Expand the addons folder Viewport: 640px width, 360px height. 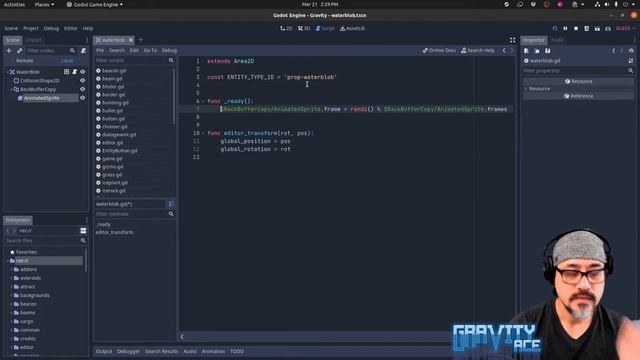11,269
